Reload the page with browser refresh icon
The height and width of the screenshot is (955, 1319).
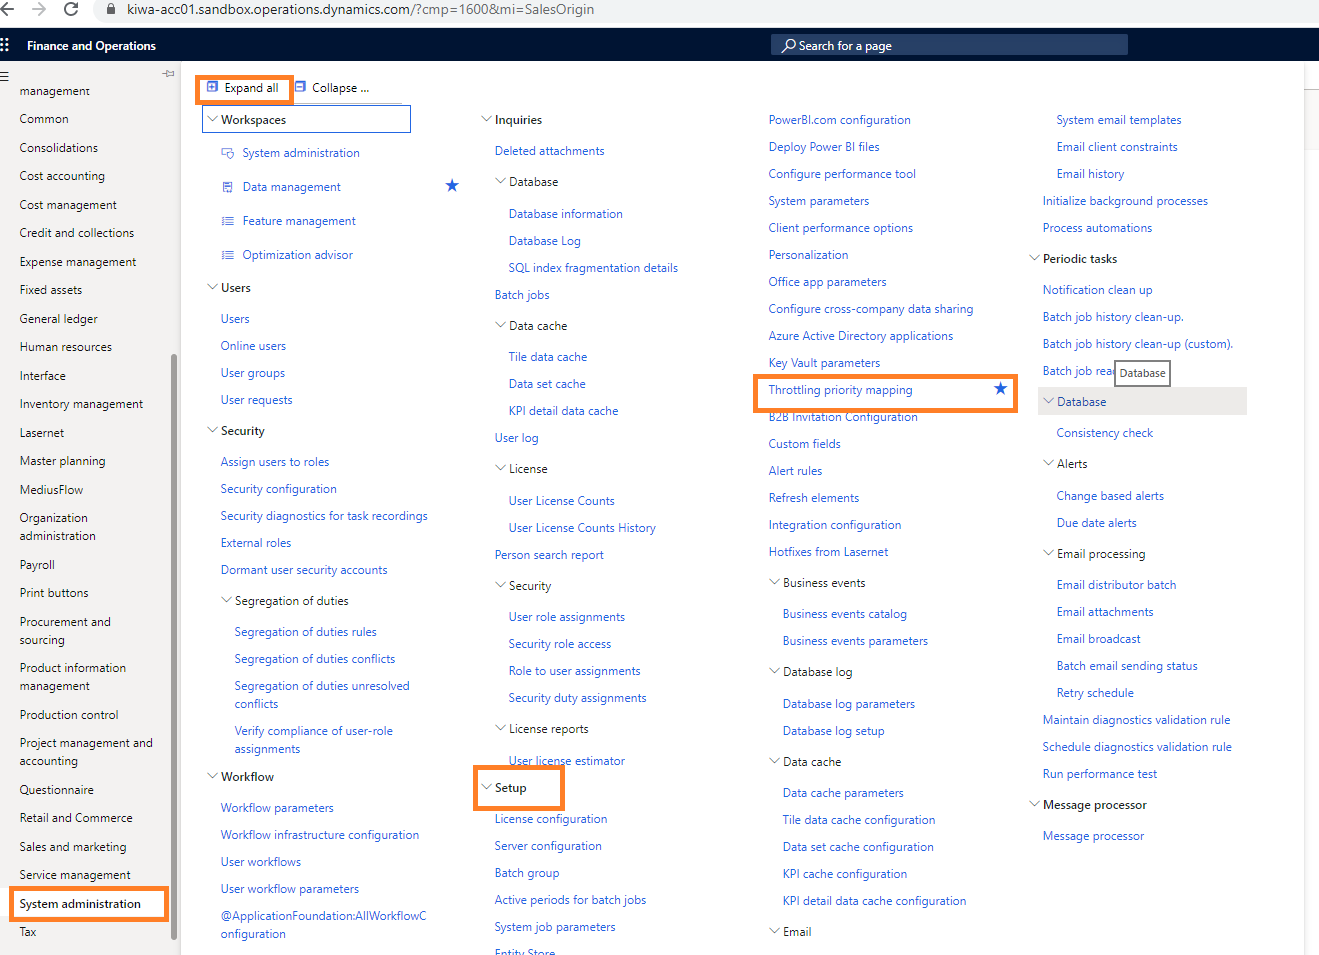pos(71,9)
